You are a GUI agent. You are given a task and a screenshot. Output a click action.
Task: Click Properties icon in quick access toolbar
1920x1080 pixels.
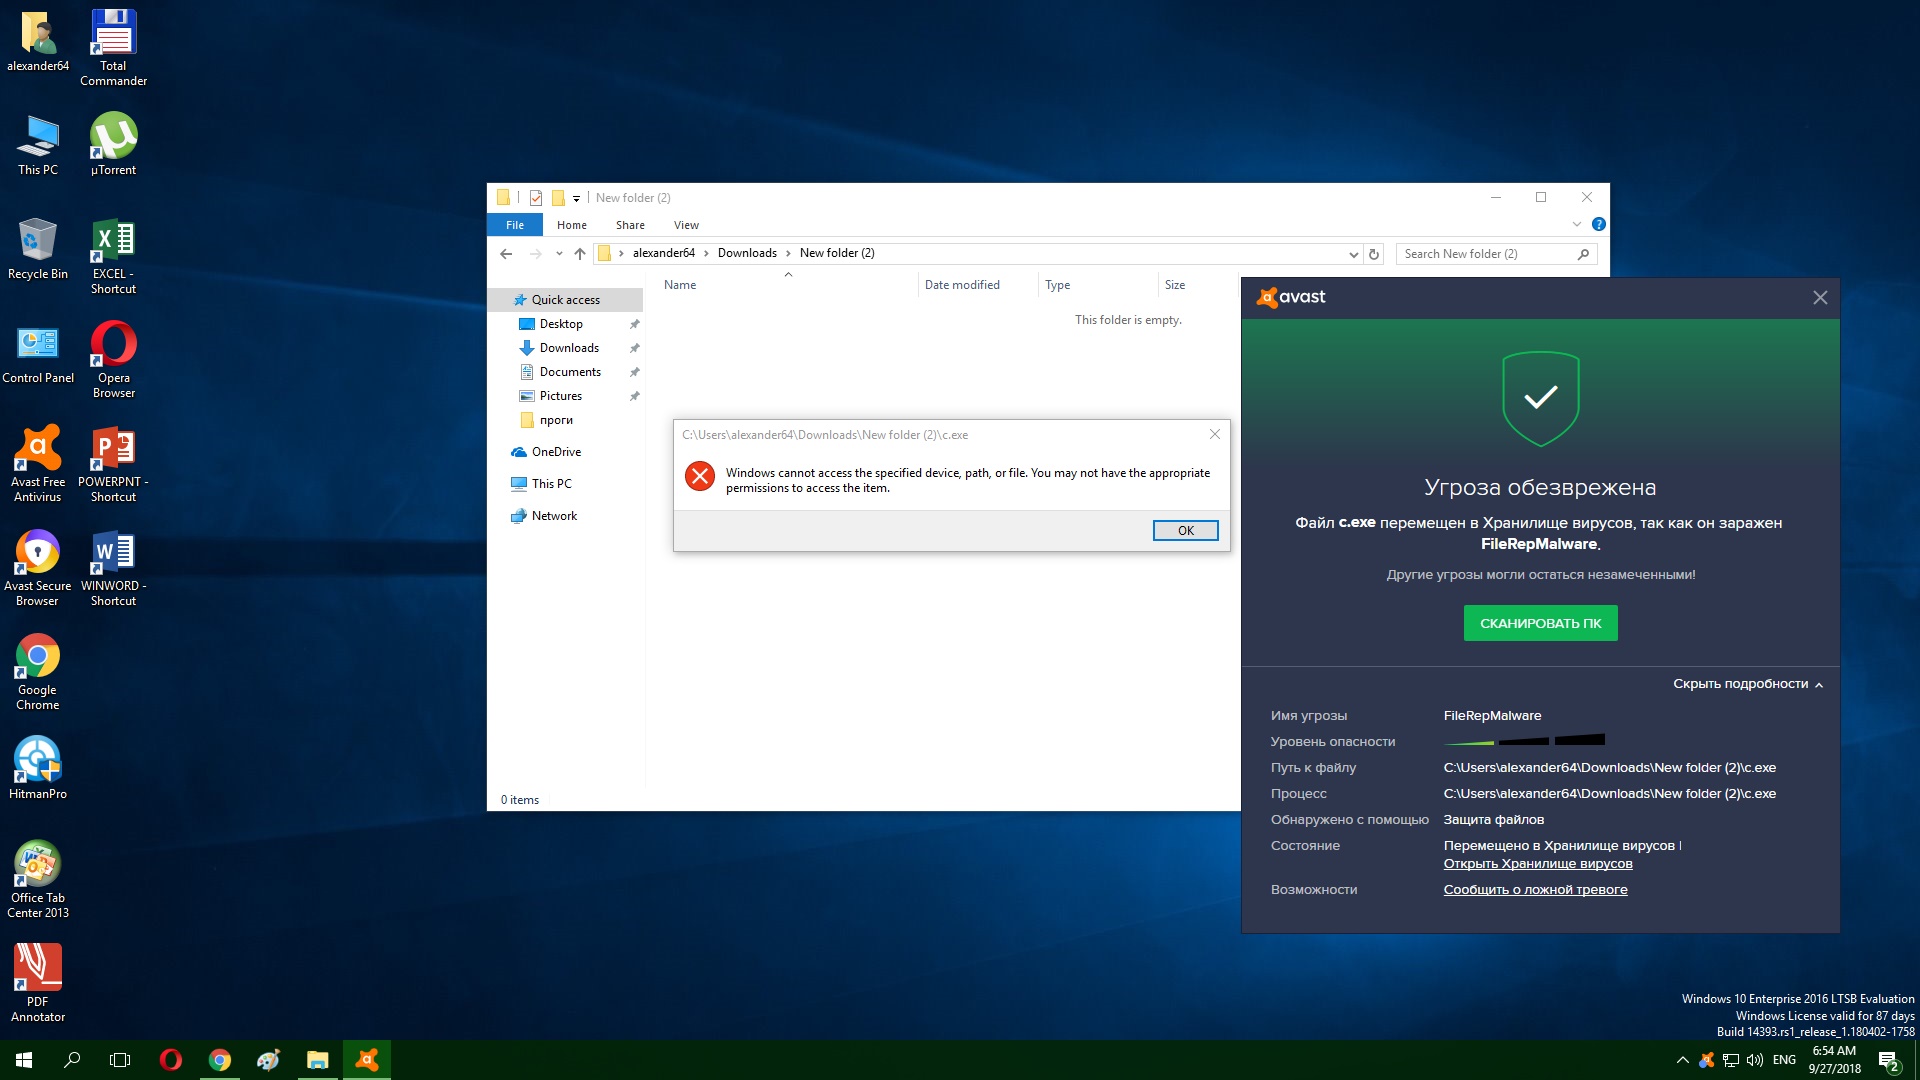(536, 198)
